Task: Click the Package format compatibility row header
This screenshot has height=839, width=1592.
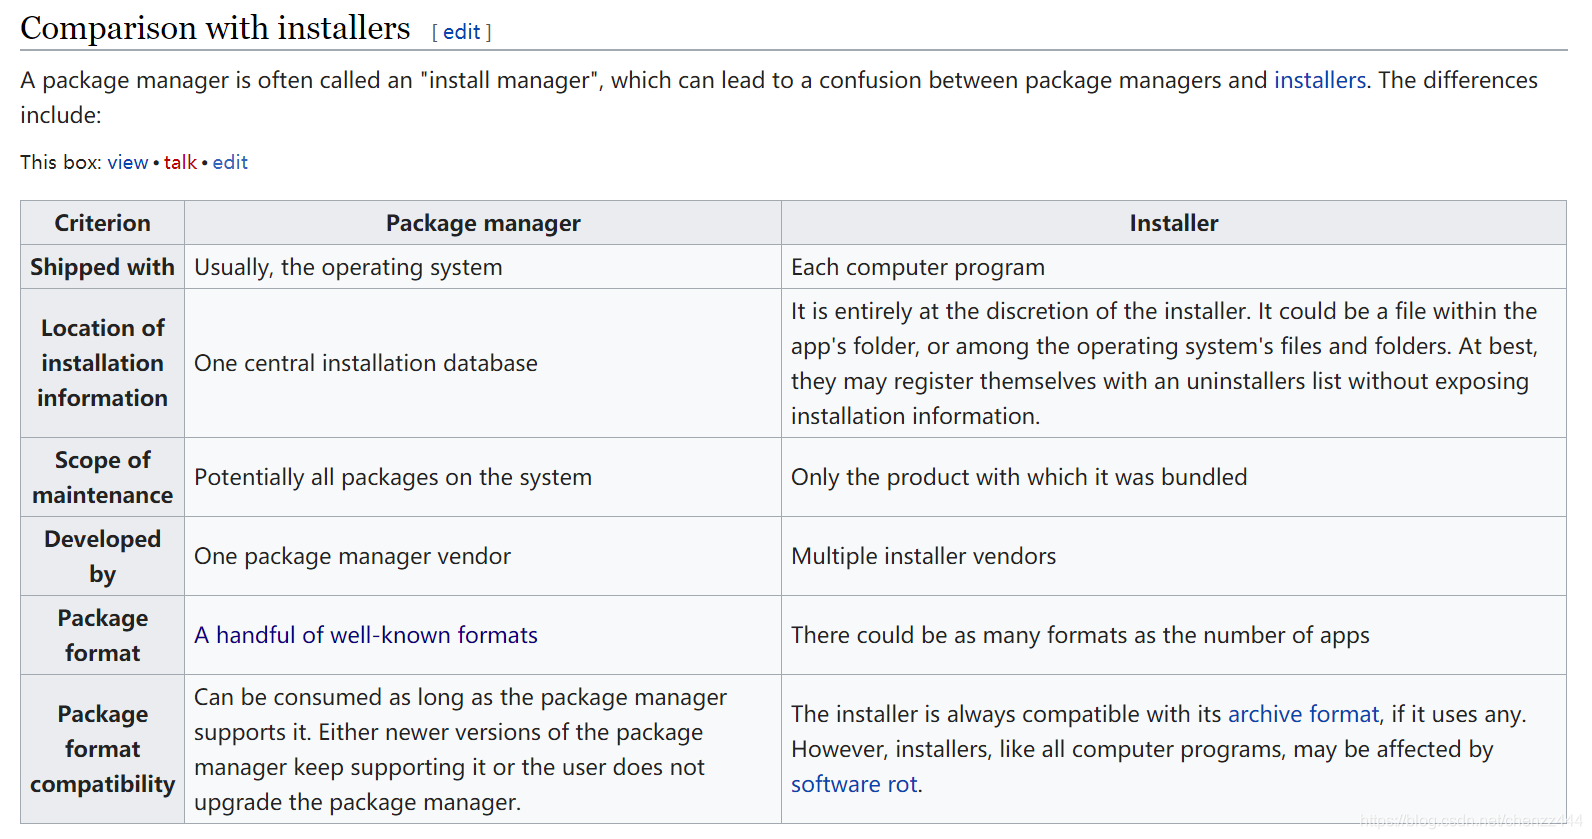Action: click(x=102, y=749)
